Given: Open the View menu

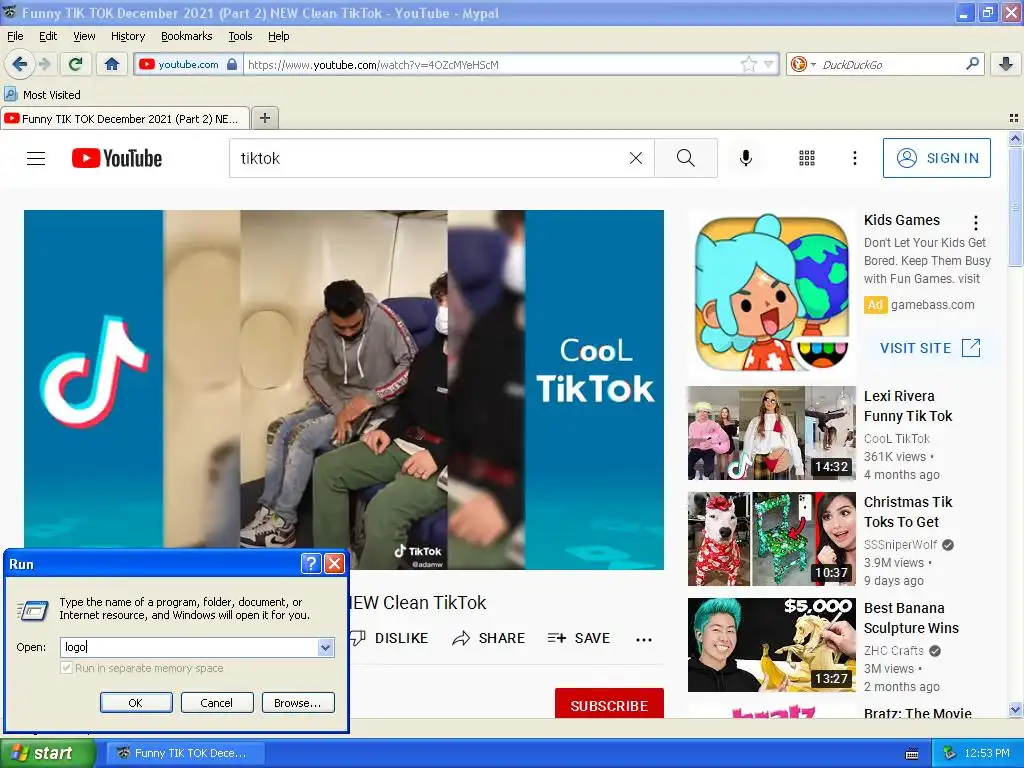Looking at the screenshot, I should (84, 36).
